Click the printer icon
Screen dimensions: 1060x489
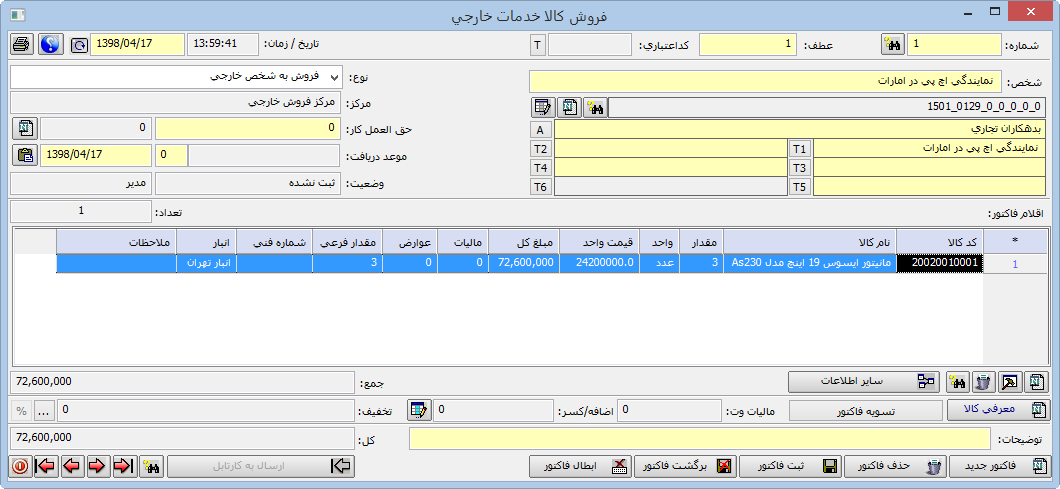[x=22, y=45]
